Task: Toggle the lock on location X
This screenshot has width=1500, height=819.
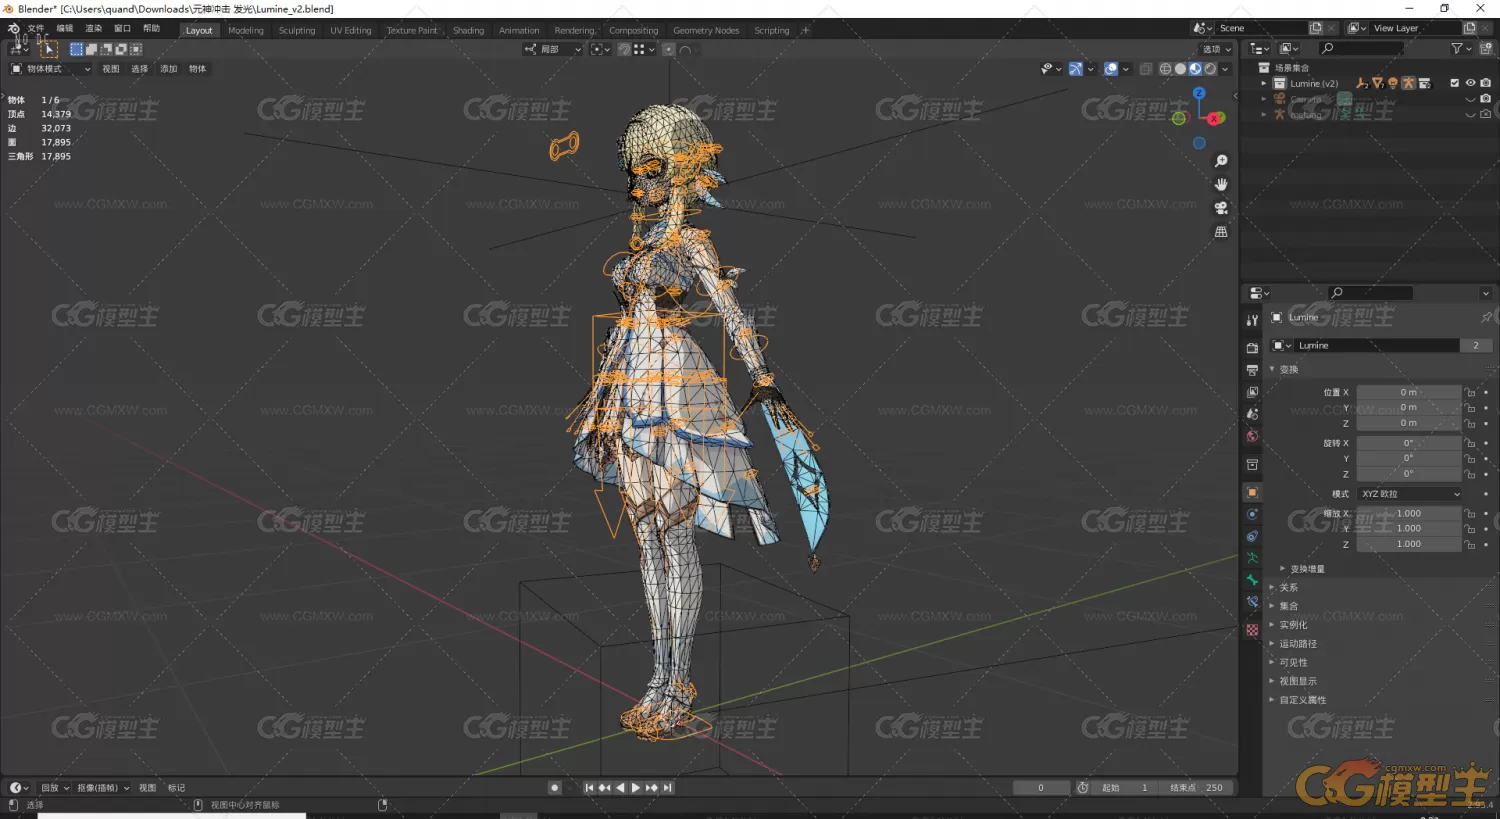Action: tap(1470, 393)
